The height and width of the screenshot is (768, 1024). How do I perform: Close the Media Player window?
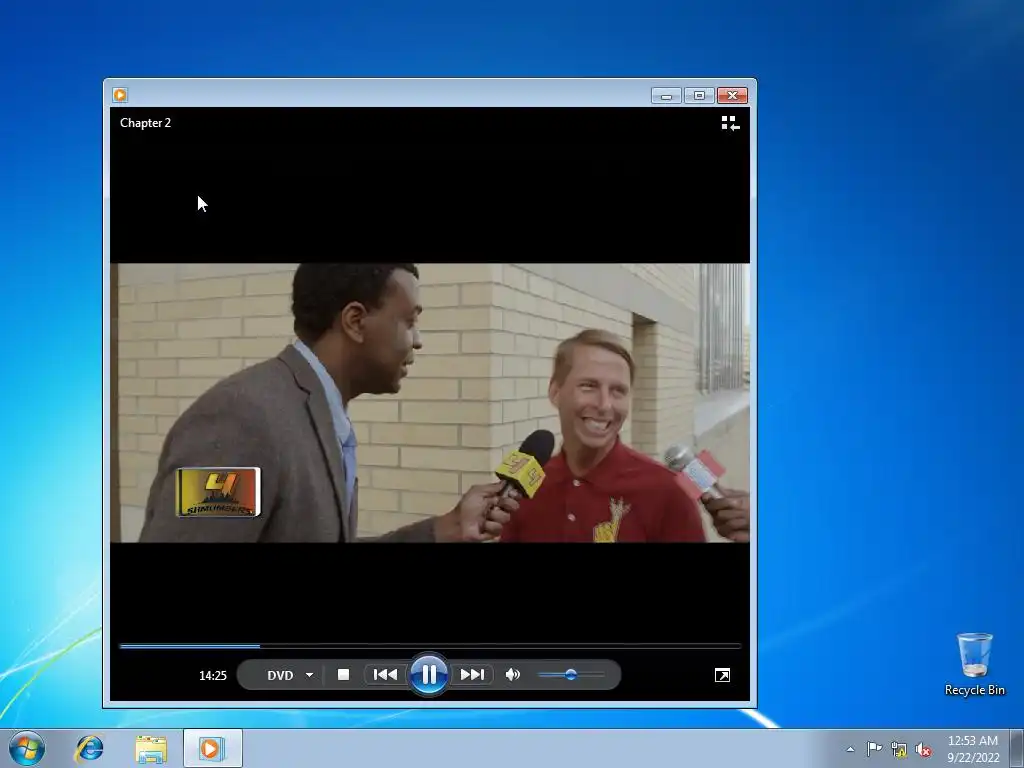(733, 96)
